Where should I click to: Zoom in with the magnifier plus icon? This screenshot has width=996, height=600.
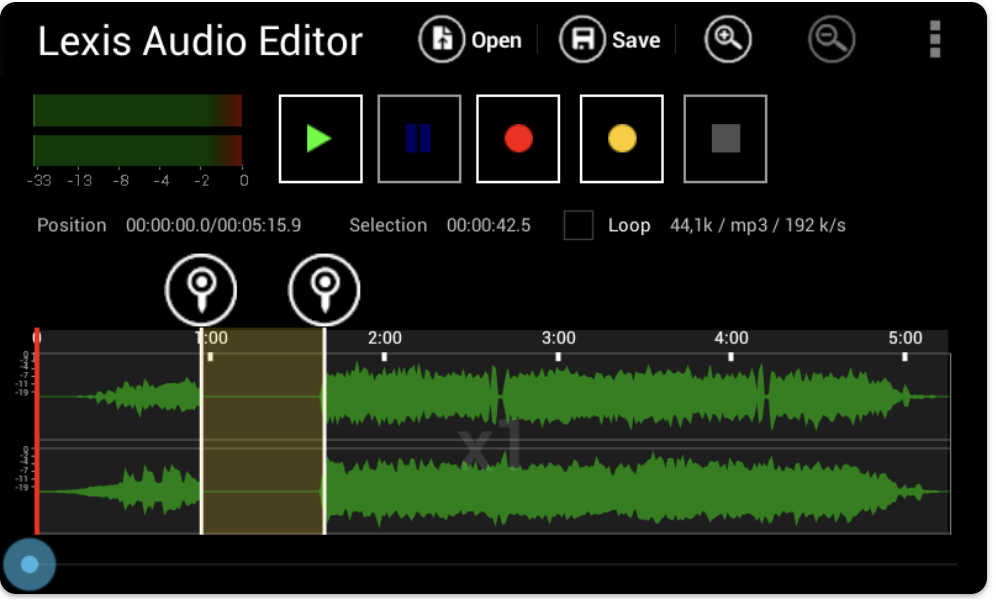tap(727, 40)
